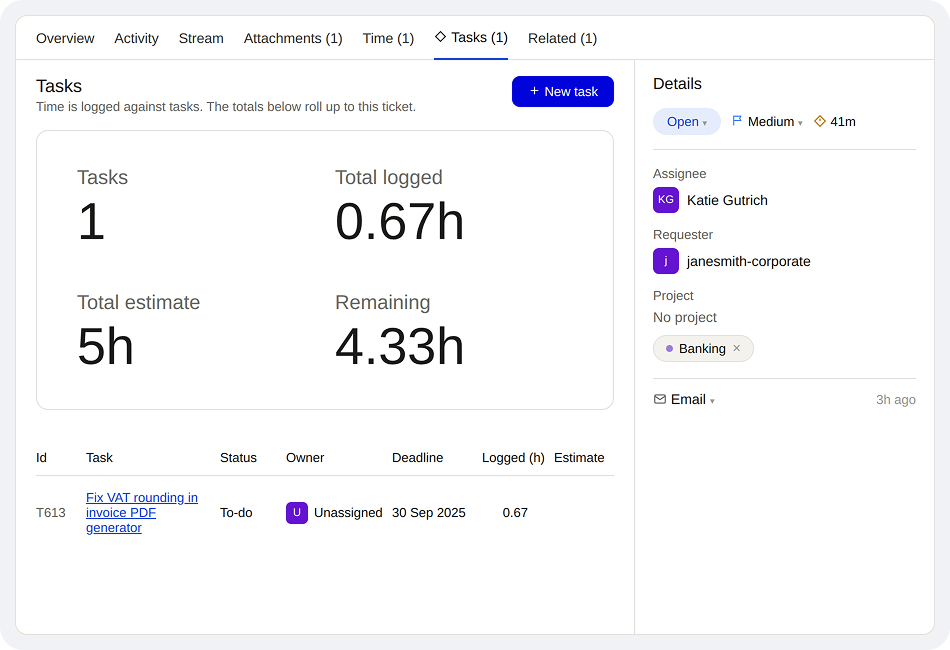Click the Tasks tab diamond icon
The width and height of the screenshot is (950, 650).
(x=440, y=37)
